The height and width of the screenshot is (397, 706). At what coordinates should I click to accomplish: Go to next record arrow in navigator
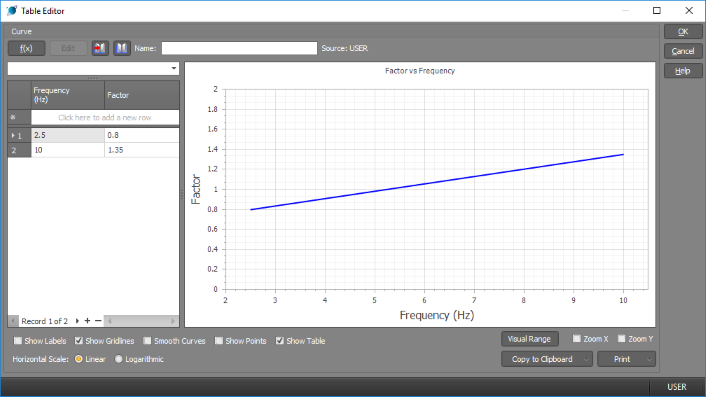point(77,321)
